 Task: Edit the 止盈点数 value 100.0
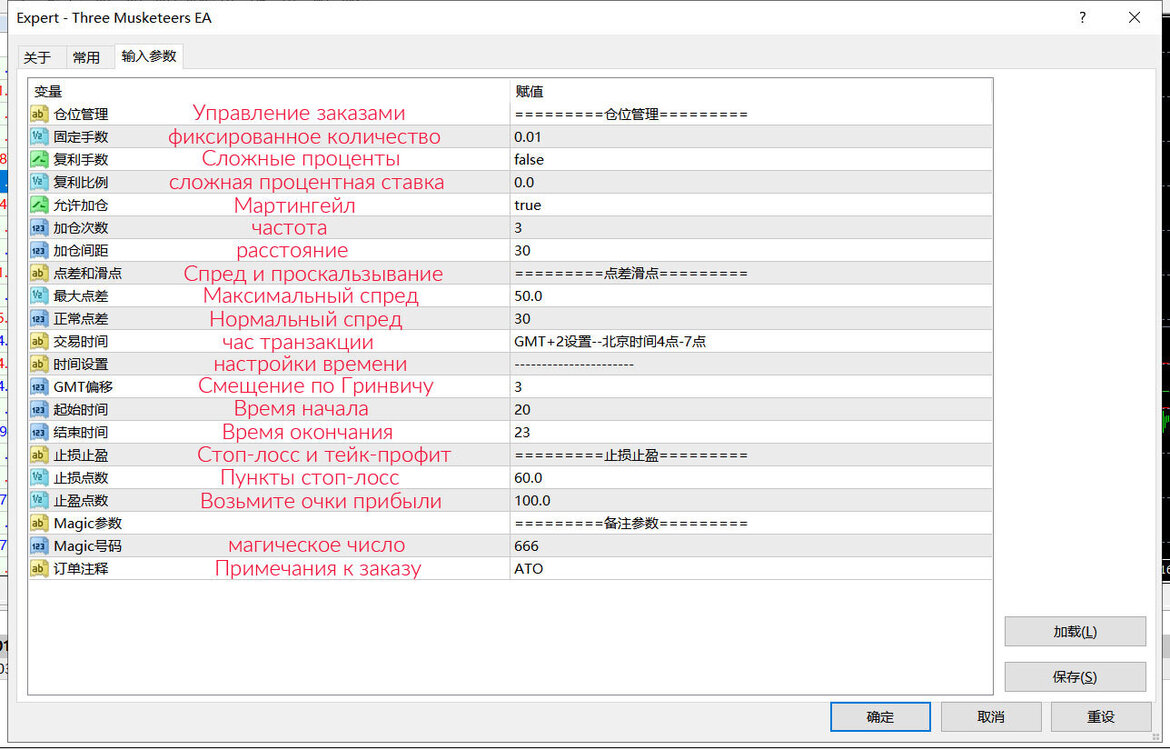(x=751, y=501)
